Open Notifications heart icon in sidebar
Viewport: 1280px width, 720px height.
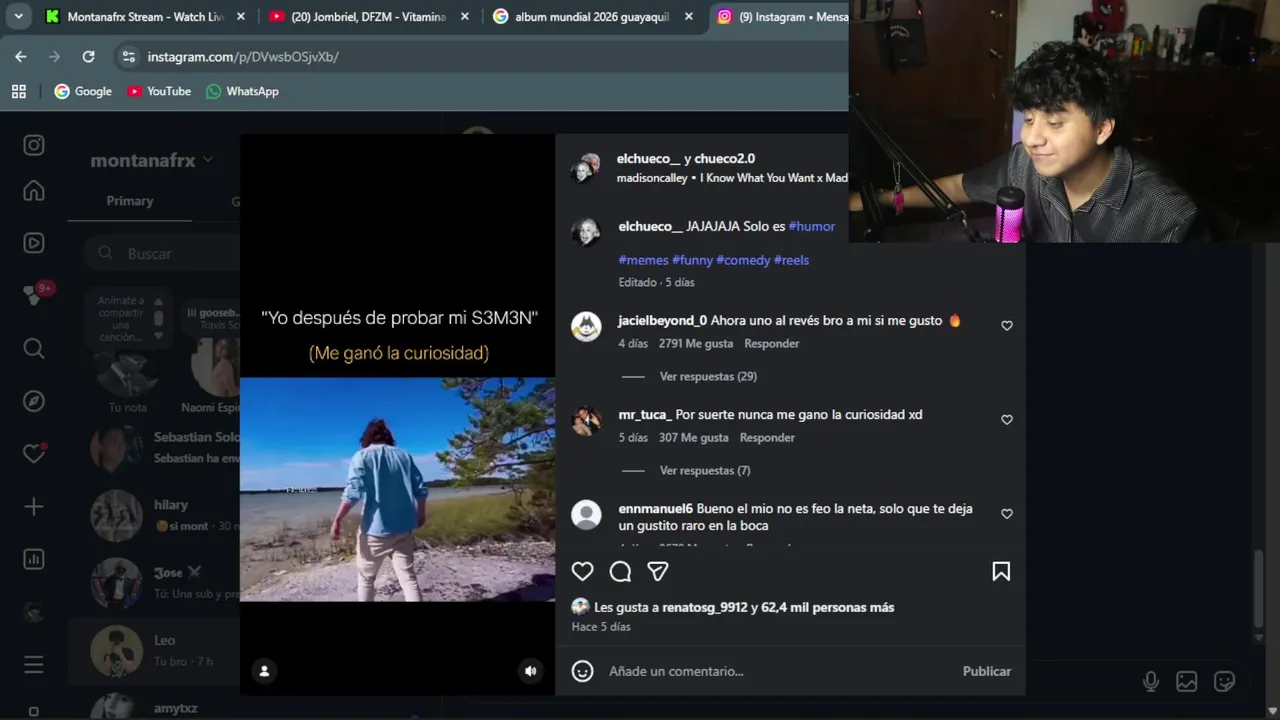pos(34,453)
